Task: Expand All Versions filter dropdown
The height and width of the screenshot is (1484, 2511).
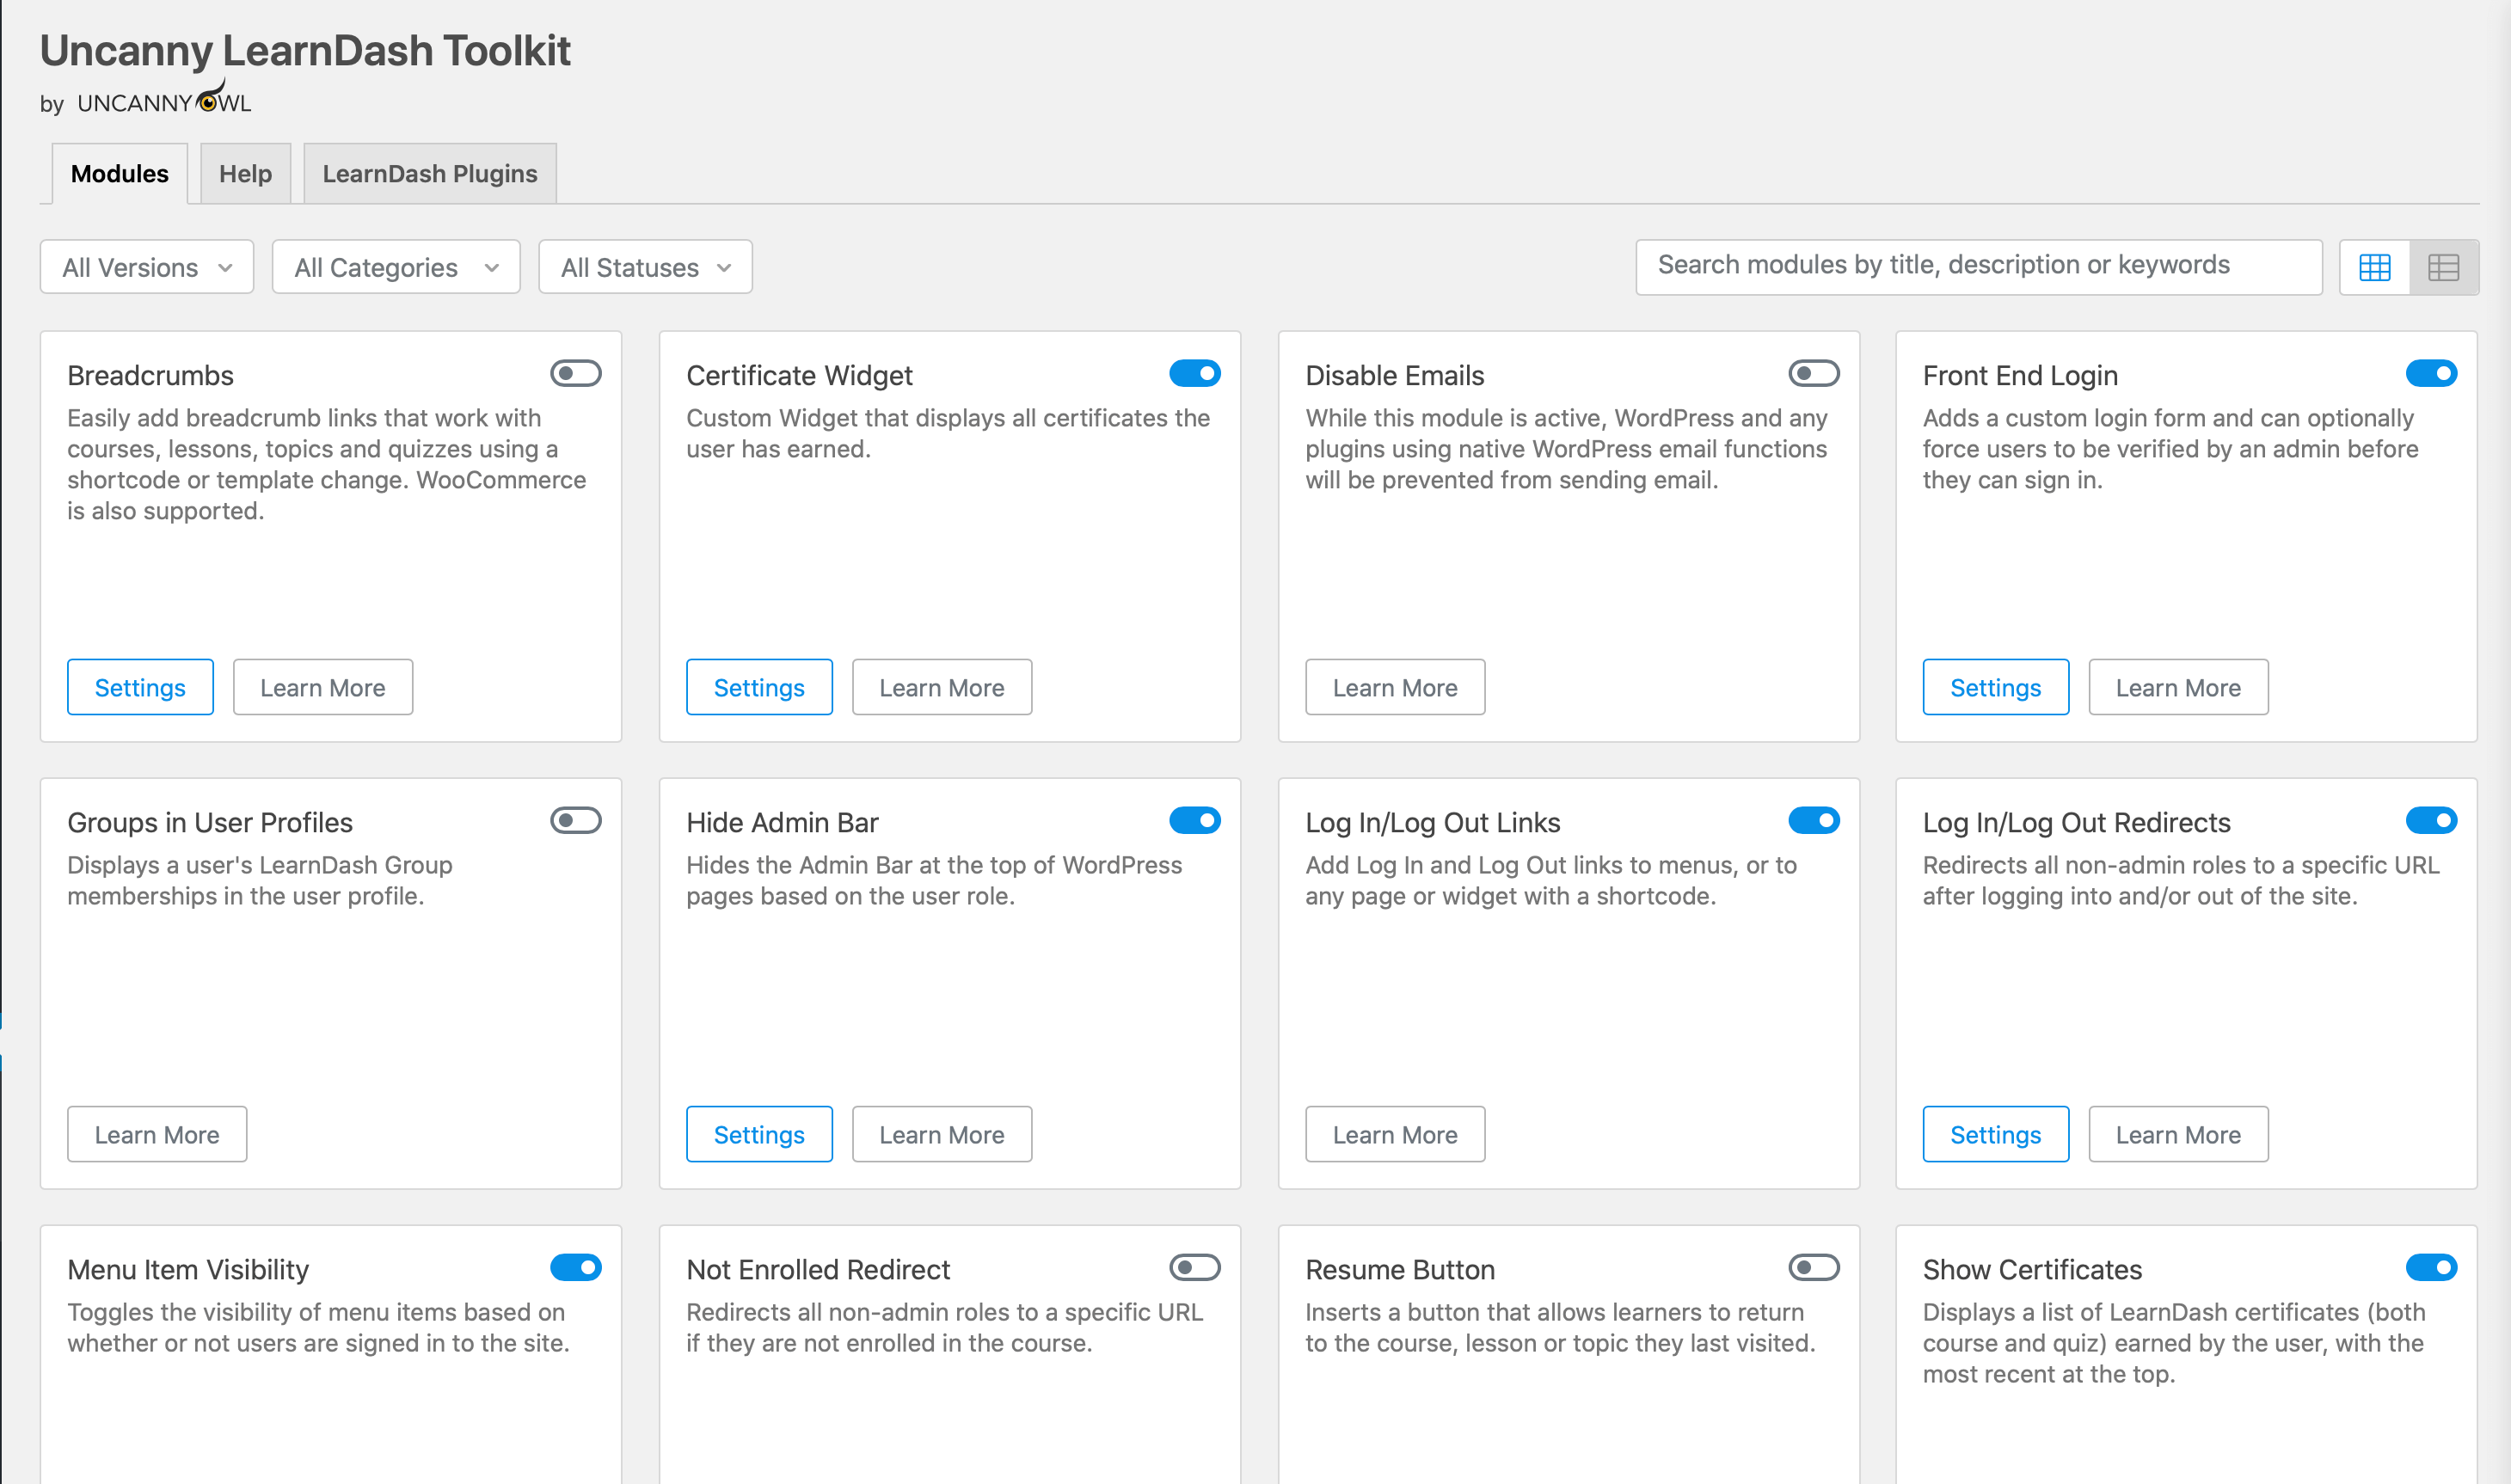Action: pos(147,267)
